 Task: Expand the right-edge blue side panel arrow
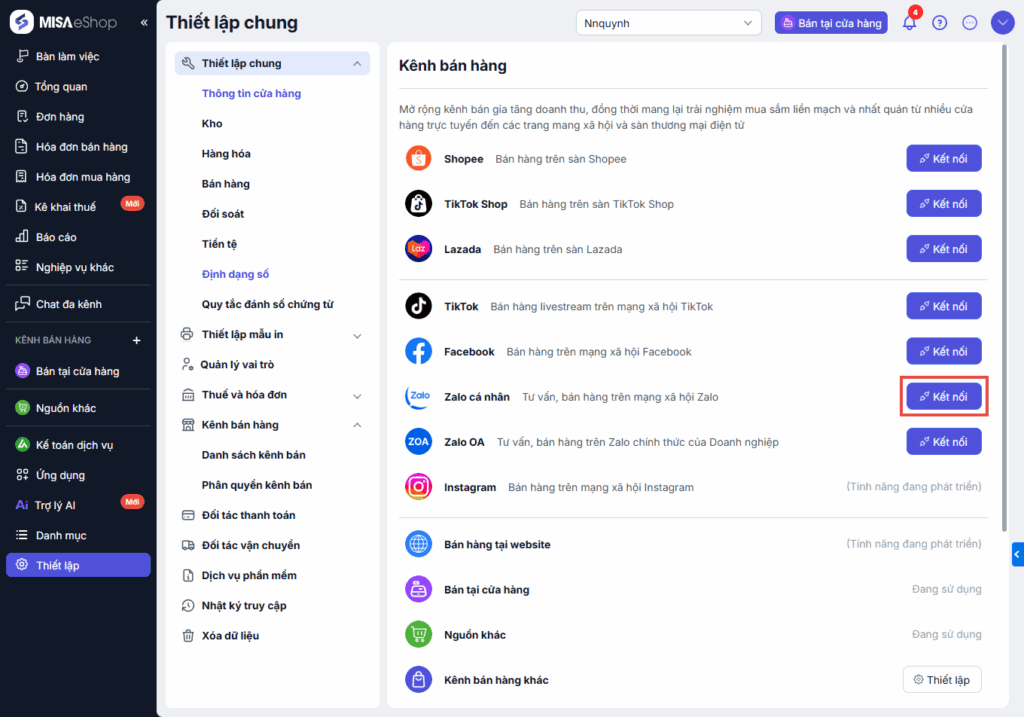(x=1017, y=554)
